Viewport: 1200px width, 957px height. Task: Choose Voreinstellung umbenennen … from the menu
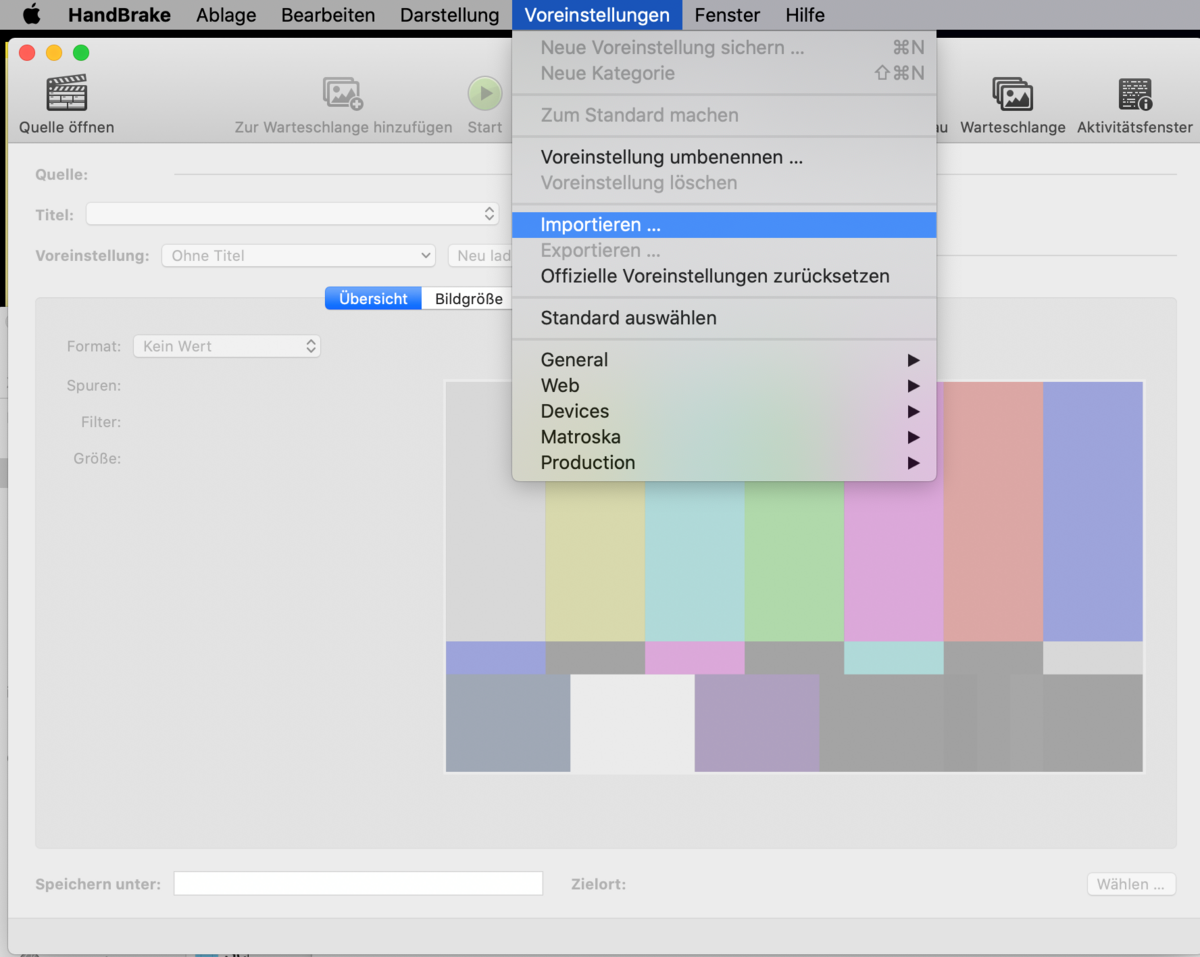(x=724, y=157)
